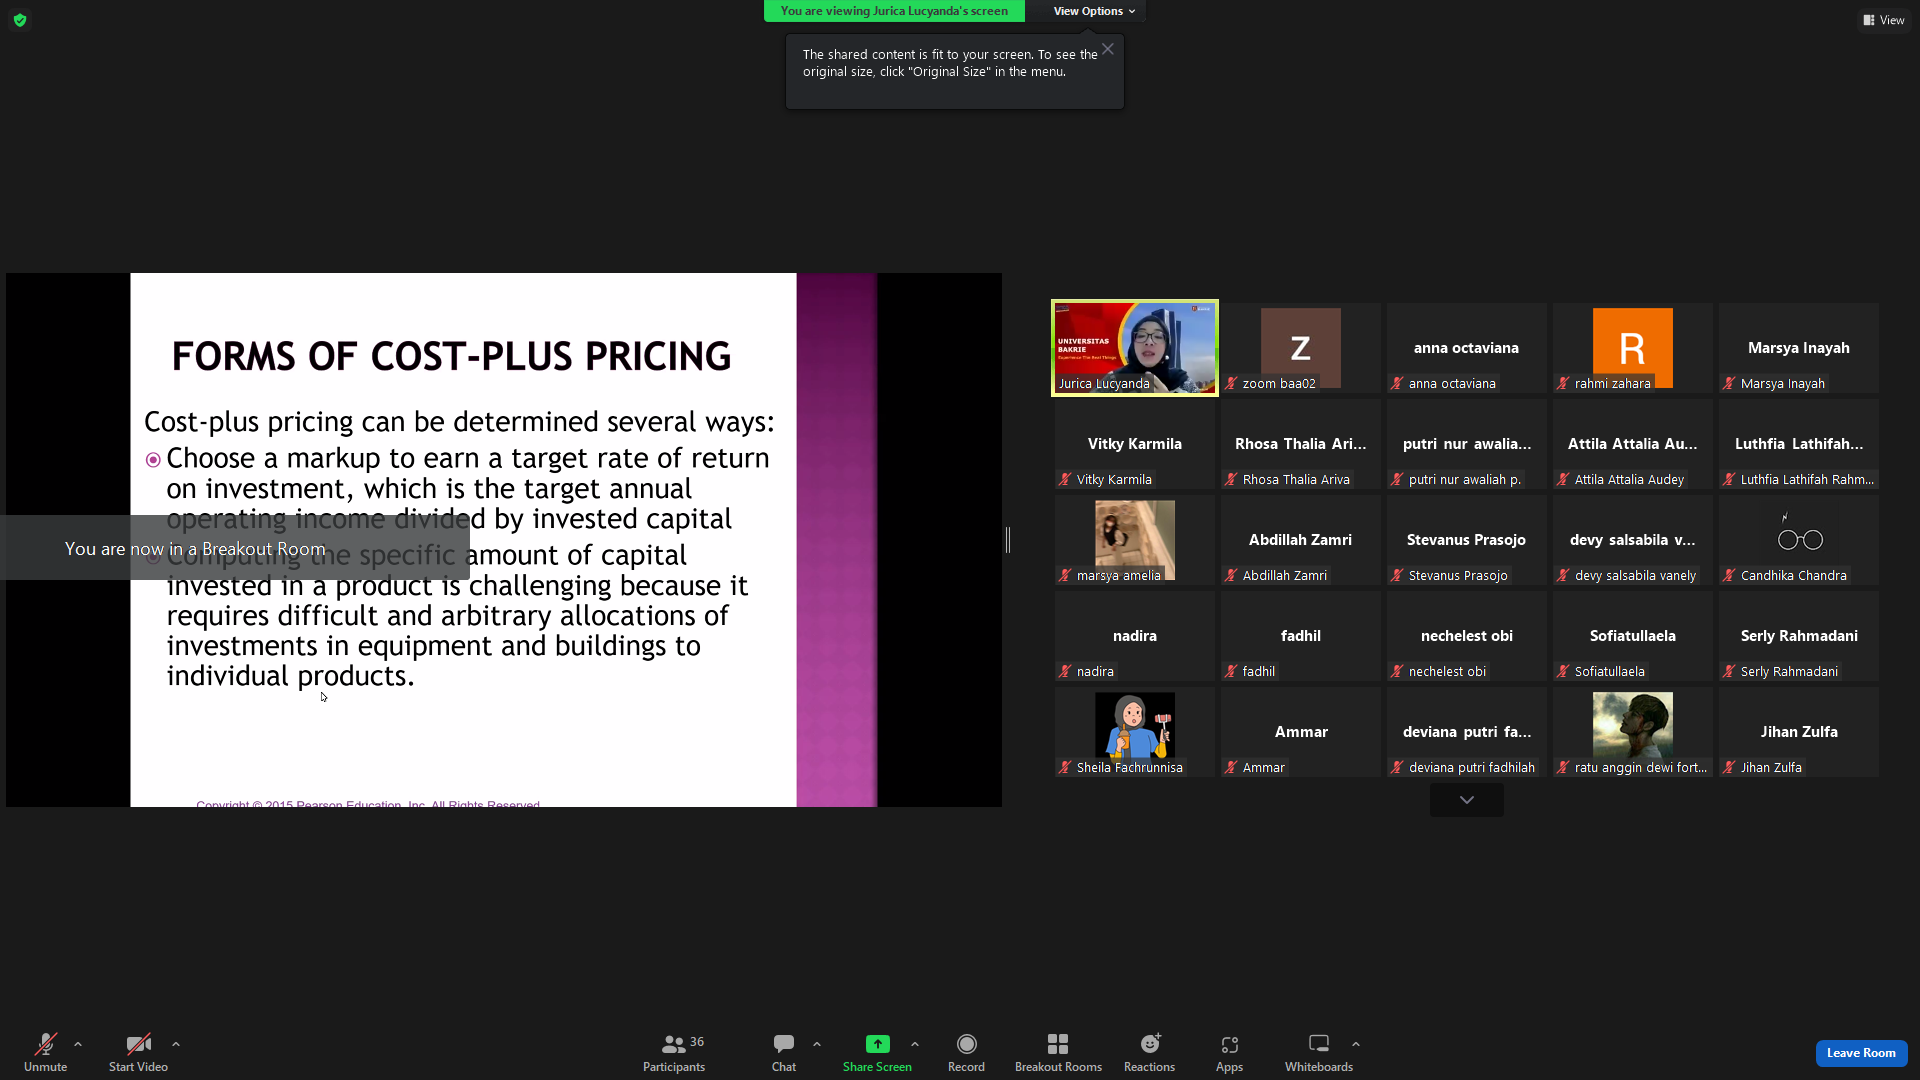Open the Apps panel
Viewport: 1920px width, 1080px height.
pyautogui.click(x=1229, y=1052)
